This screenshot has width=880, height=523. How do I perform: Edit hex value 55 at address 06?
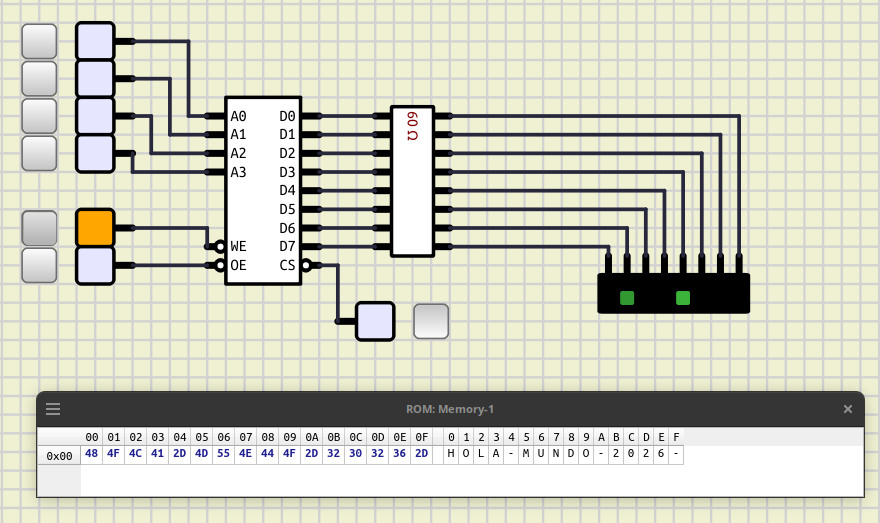click(223, 453)
